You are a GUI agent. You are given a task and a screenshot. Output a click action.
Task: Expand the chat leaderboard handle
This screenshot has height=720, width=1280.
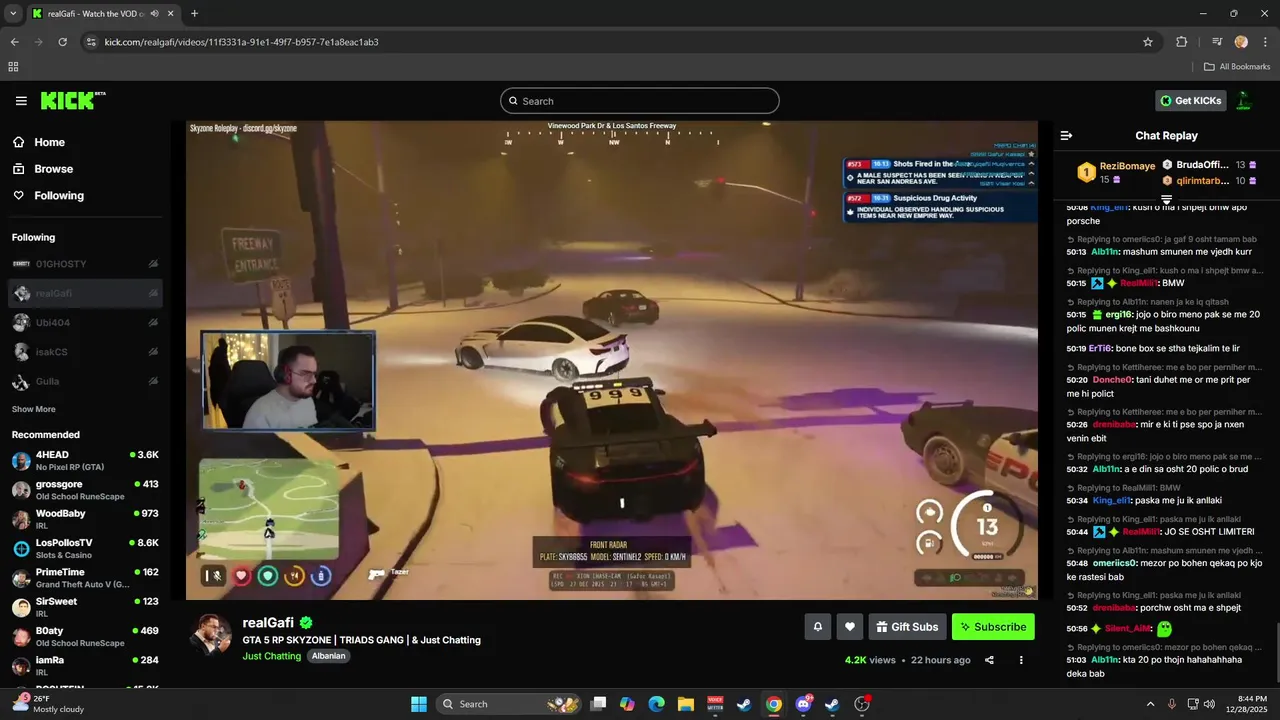click(x=1166, y=200)
